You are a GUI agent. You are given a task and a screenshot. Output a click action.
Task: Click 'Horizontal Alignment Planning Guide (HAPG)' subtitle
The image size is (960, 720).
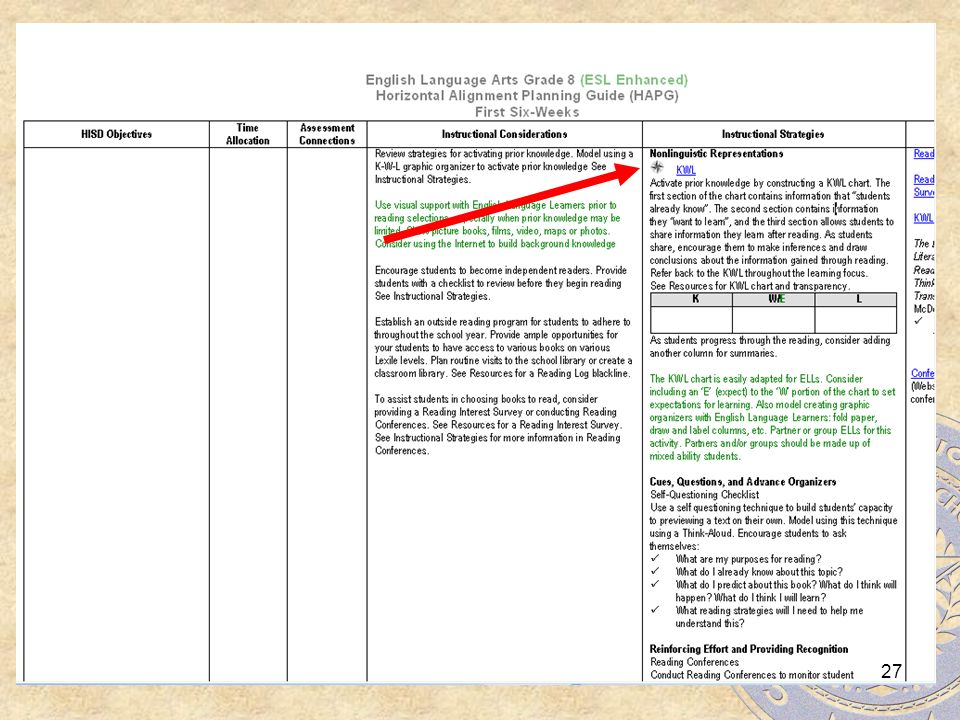click(527, 96)
